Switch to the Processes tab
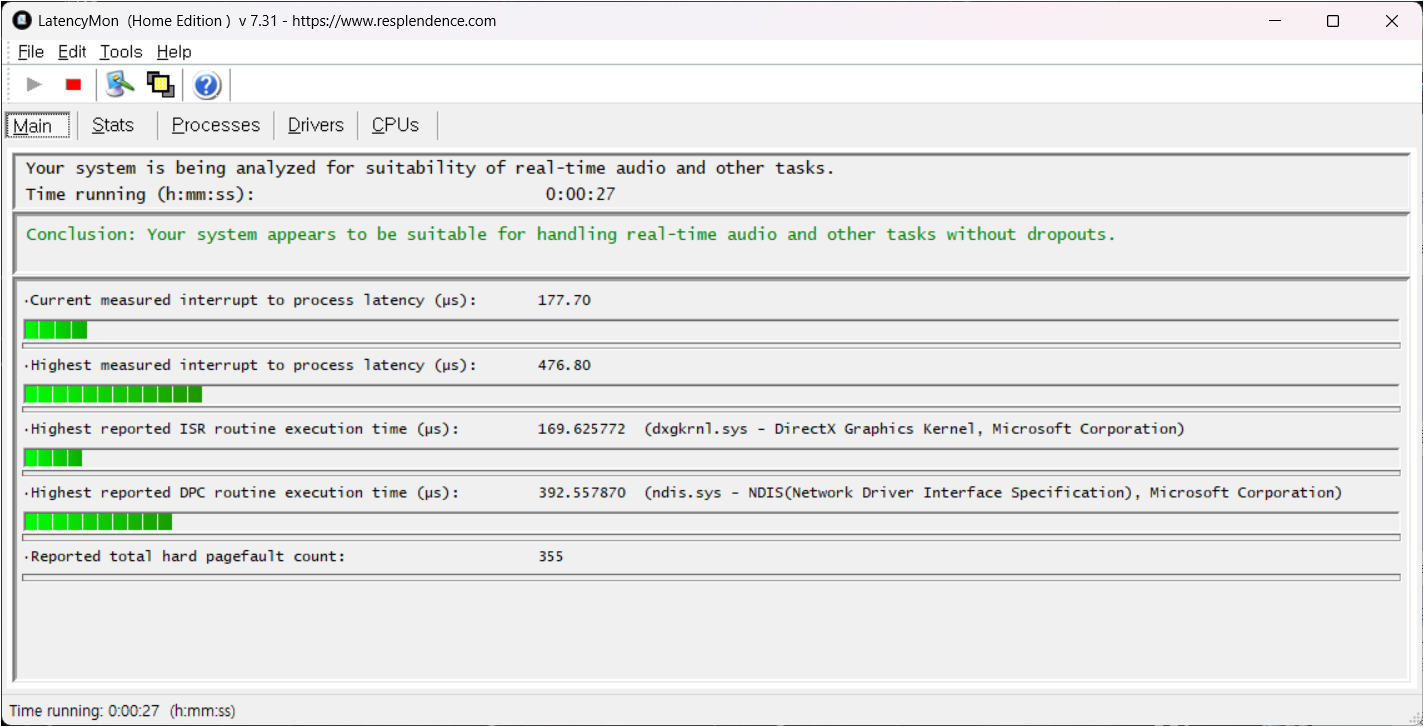 coord(216,125)
